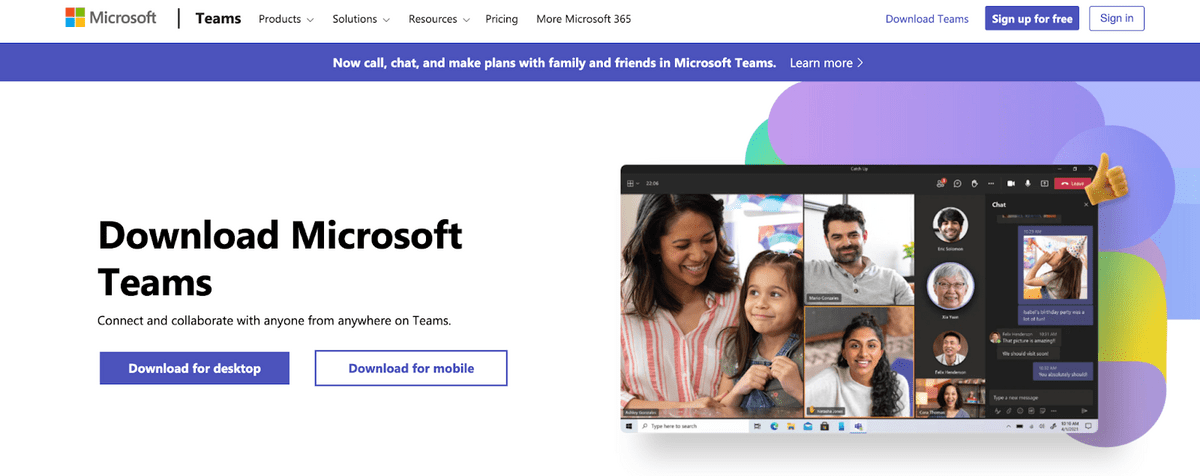Viewport: 1200px width, 476px height.
Task: Click the 'Download Microsoft Teams' heading
Action: (280, 257)
